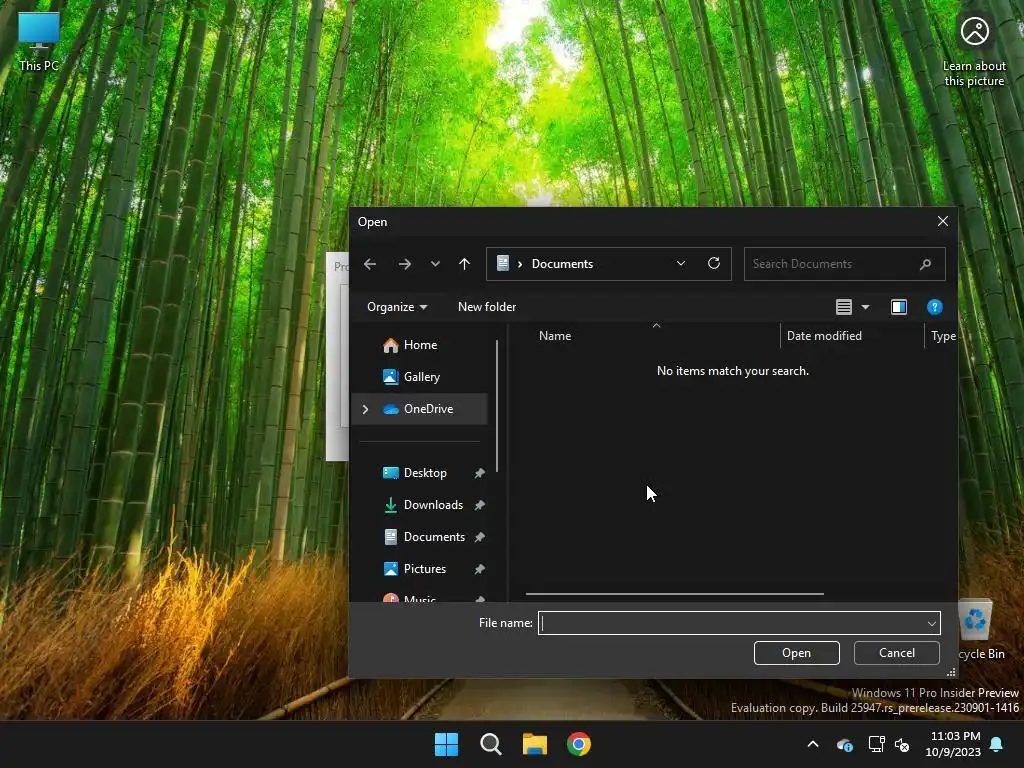This screenshot has height=768, width=1024.
Task: Open Home in navigation pane
Action: (420, 345)
